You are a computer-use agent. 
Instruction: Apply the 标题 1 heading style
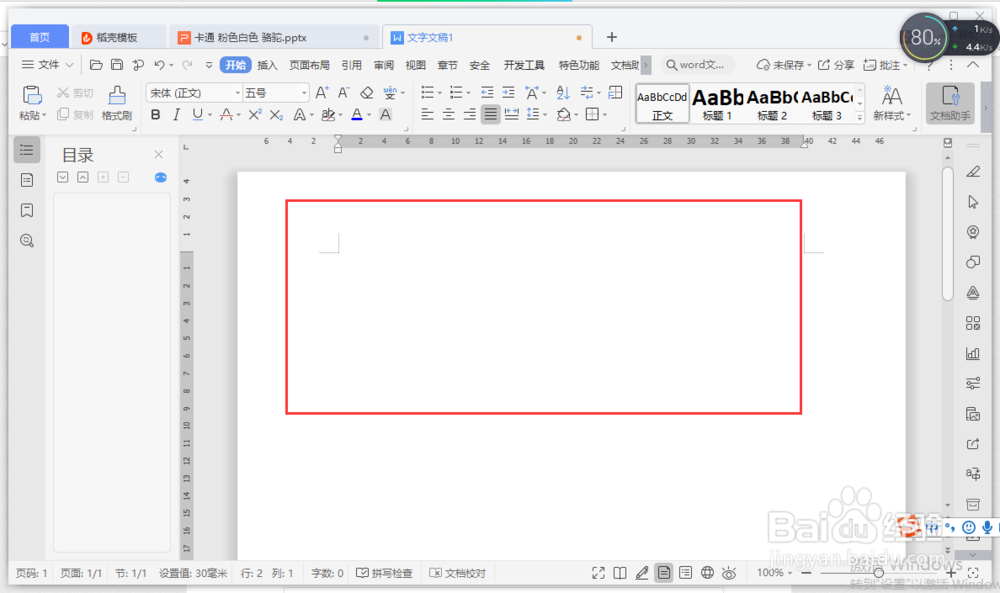717,104
